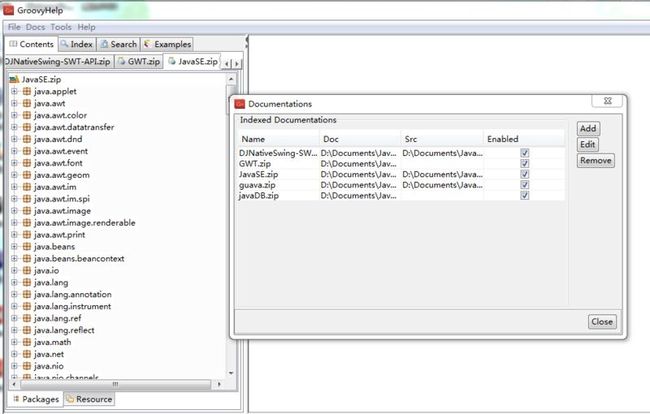Select the Contents tab
The height and width of the screenshot is (414, 650).
pyautogui.click(x=32, y=44)
